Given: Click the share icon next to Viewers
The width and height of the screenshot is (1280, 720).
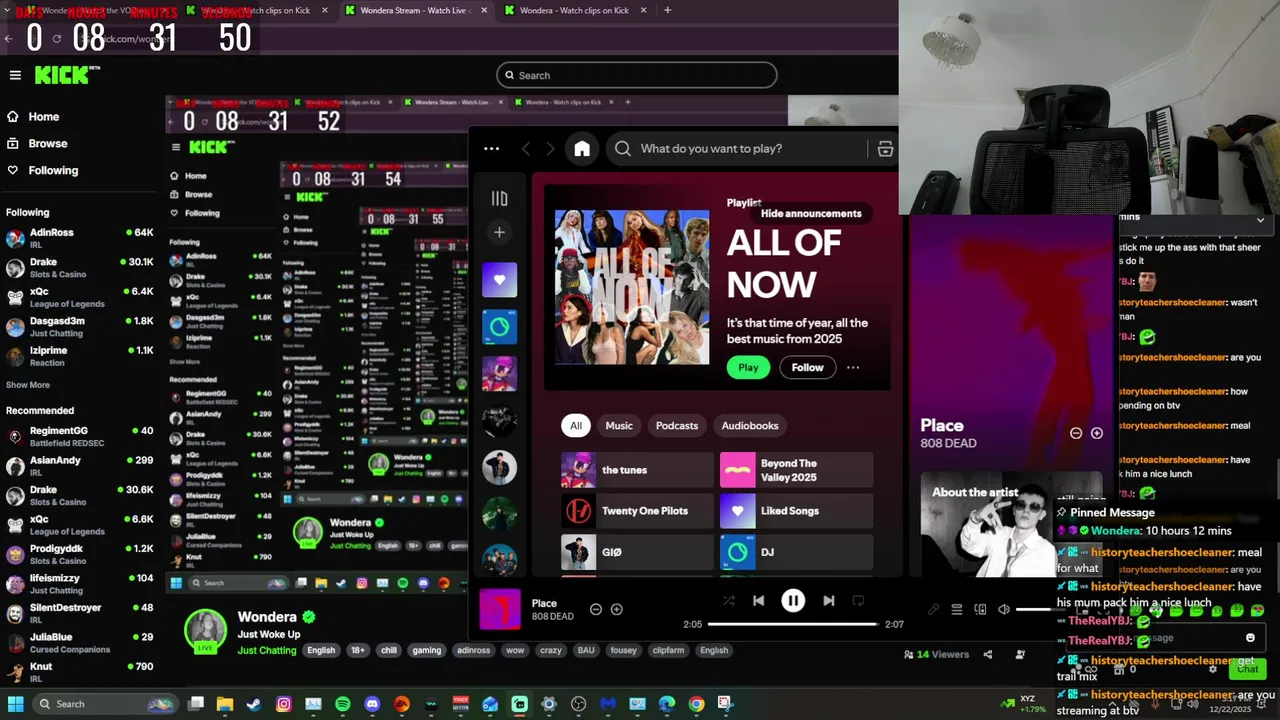Looking at the screenshot, I should point(988,655).
